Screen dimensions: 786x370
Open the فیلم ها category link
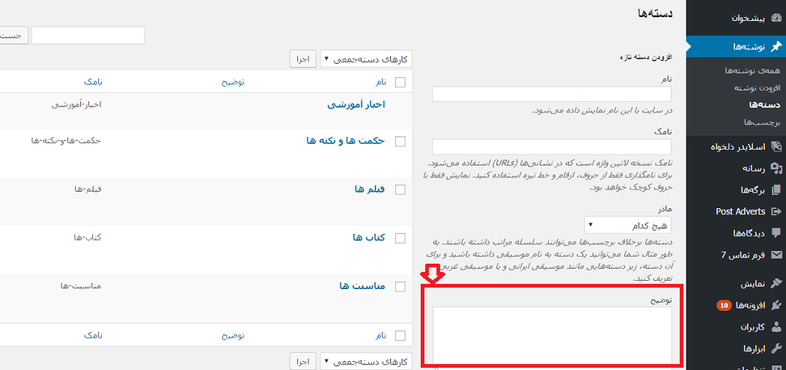tap(369, 189)
